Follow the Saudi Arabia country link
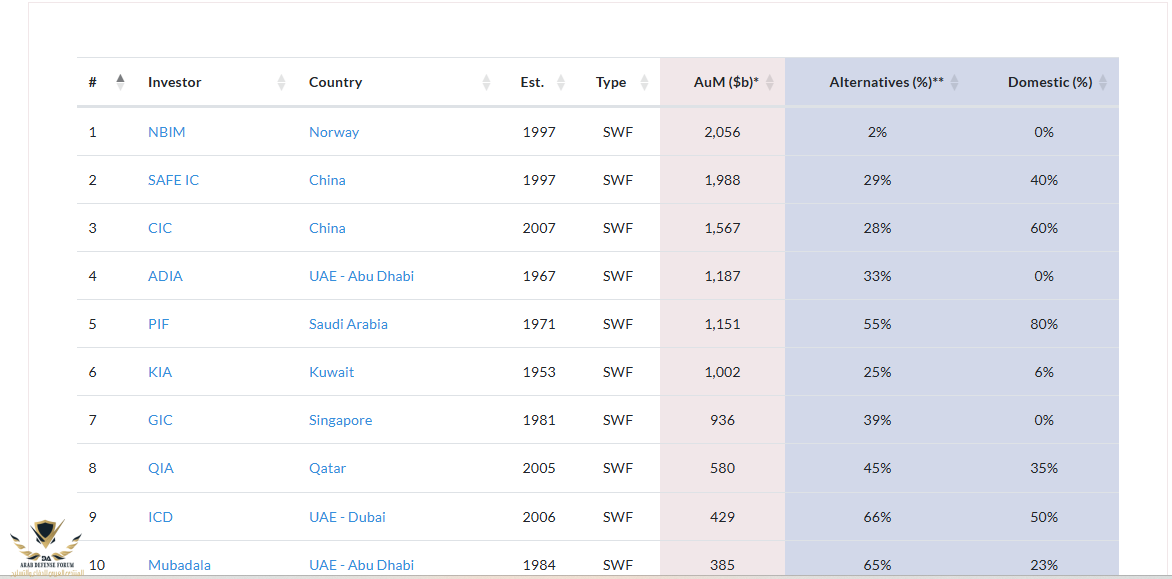 pyautogui.click(x=348, y=324)
